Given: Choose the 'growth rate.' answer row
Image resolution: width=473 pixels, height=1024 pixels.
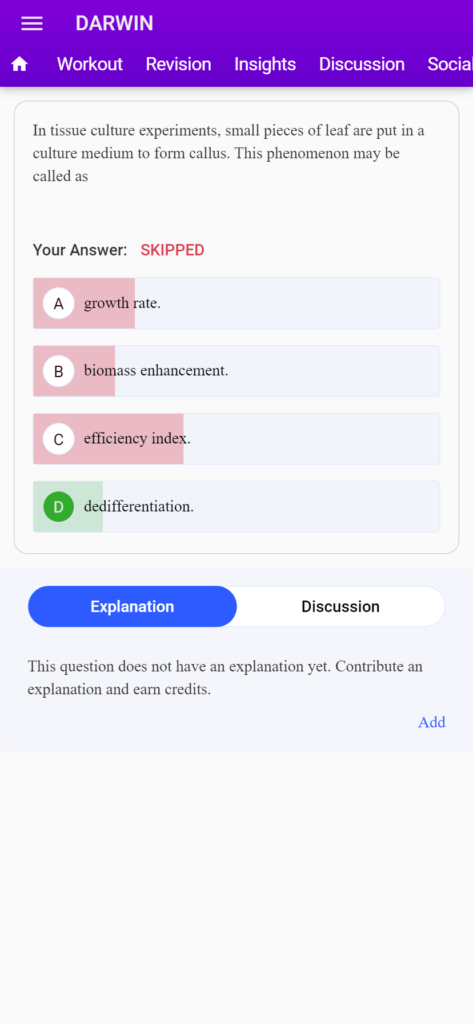Looking at the screenshot, I should (x=236, y=304).
